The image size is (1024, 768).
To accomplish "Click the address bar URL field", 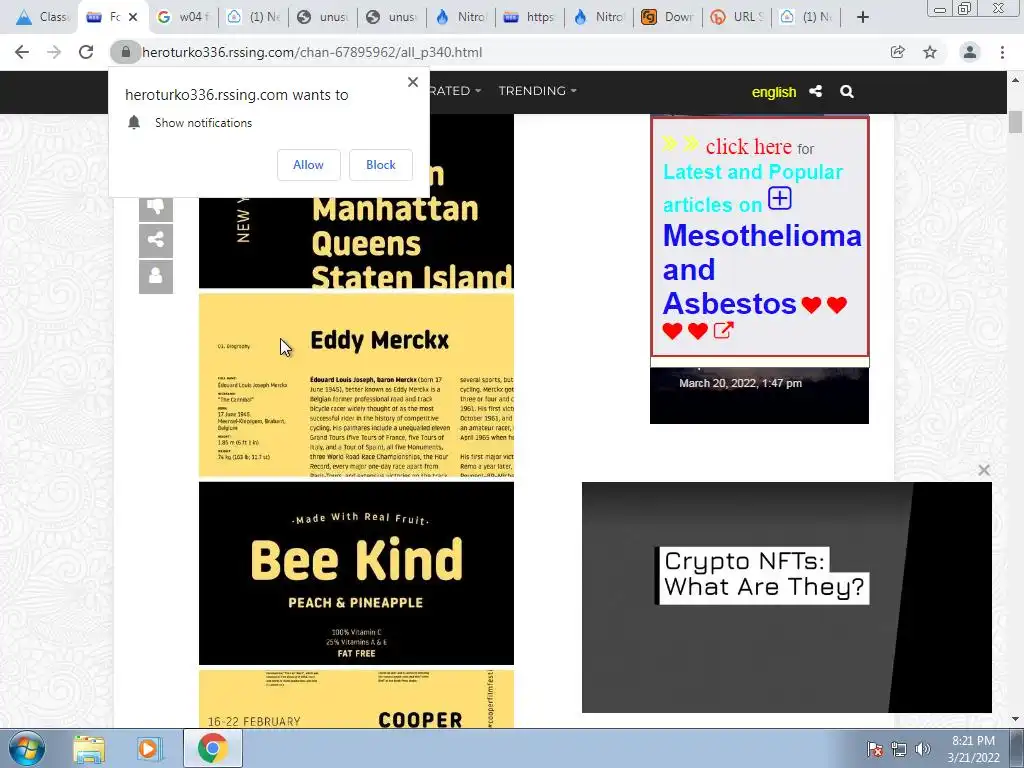I will pos(509,52).
